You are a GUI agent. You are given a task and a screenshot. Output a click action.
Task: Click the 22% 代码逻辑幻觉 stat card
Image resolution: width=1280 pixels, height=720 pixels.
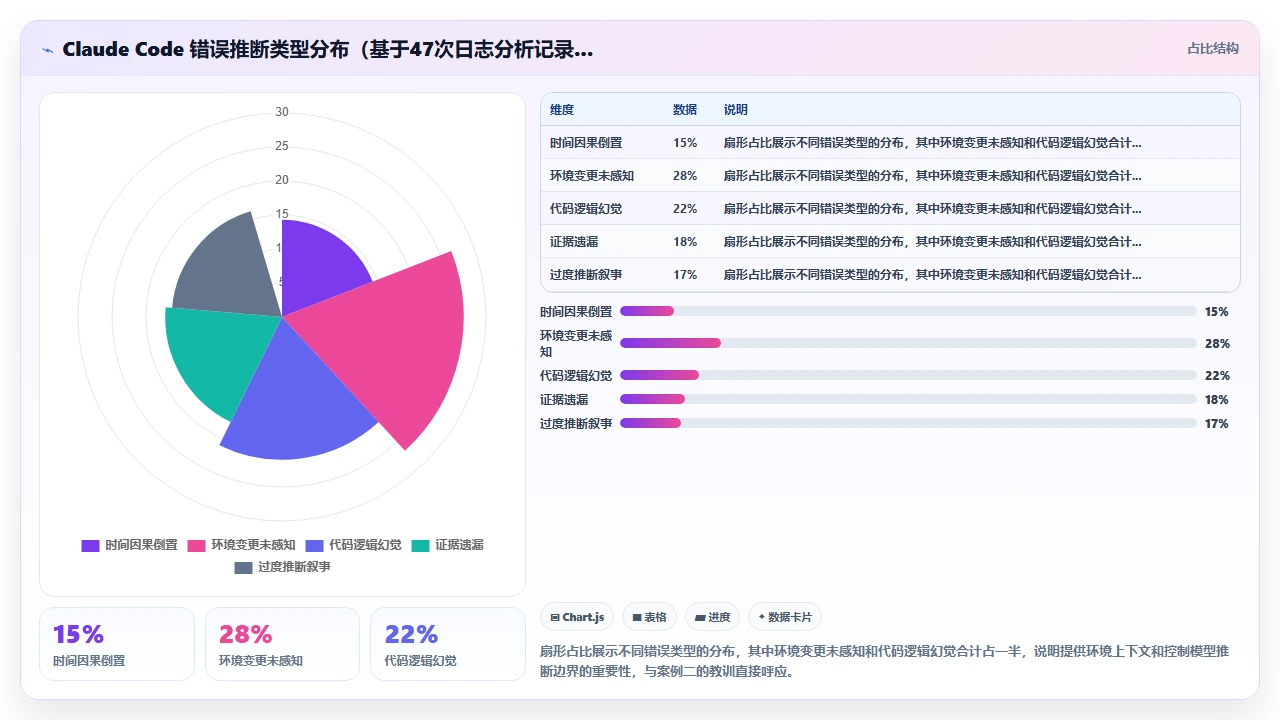tap(448, 644)
